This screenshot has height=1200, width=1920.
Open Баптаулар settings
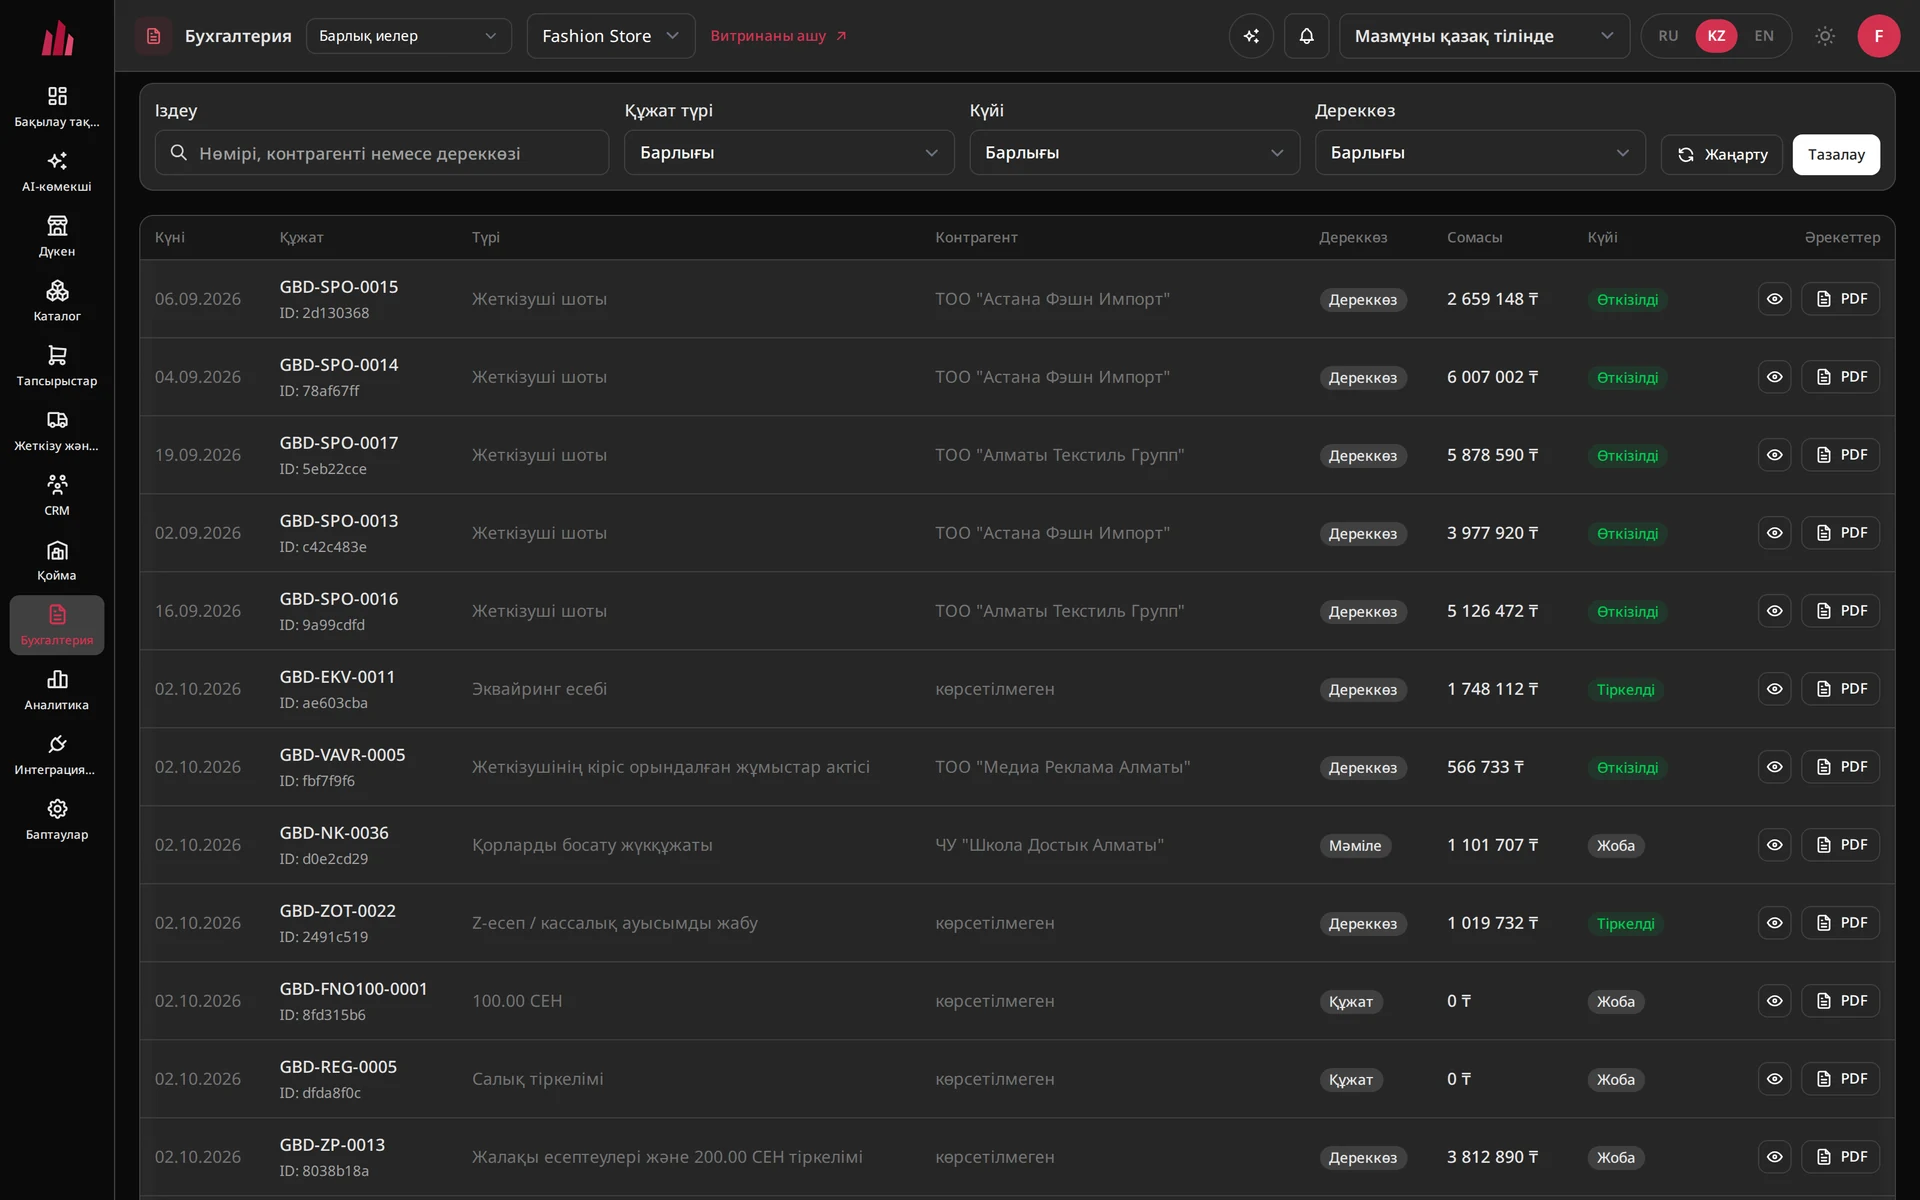click(57, 820)
